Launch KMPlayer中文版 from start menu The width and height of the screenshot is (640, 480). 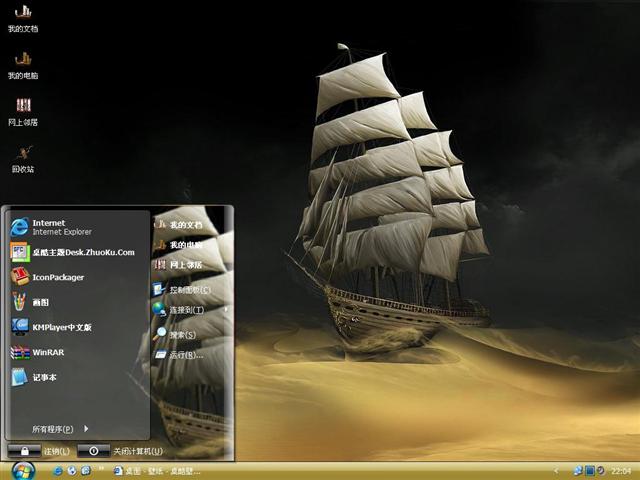point(51,327)
